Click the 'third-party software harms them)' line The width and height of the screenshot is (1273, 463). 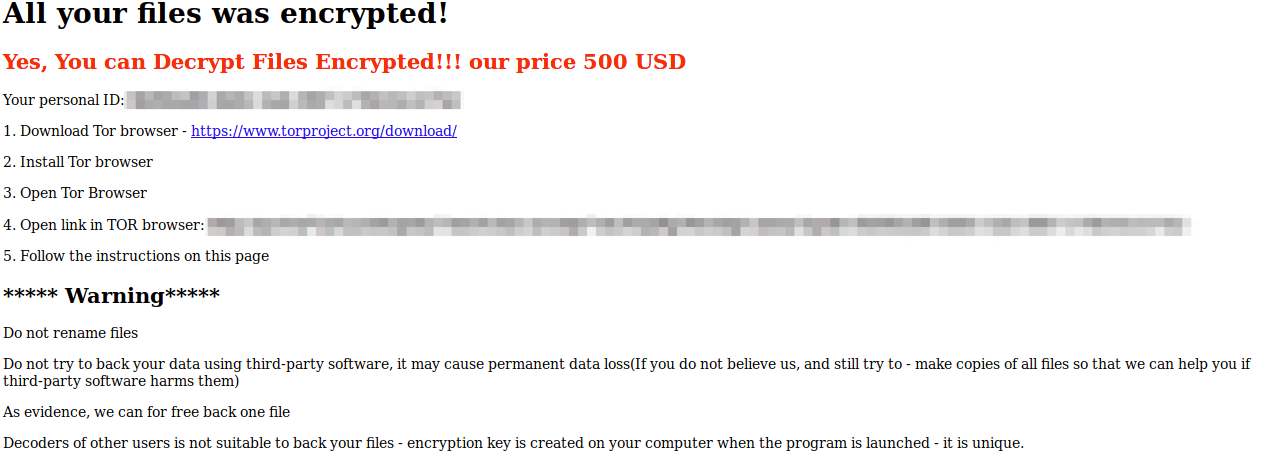click(x=121, y=381)
